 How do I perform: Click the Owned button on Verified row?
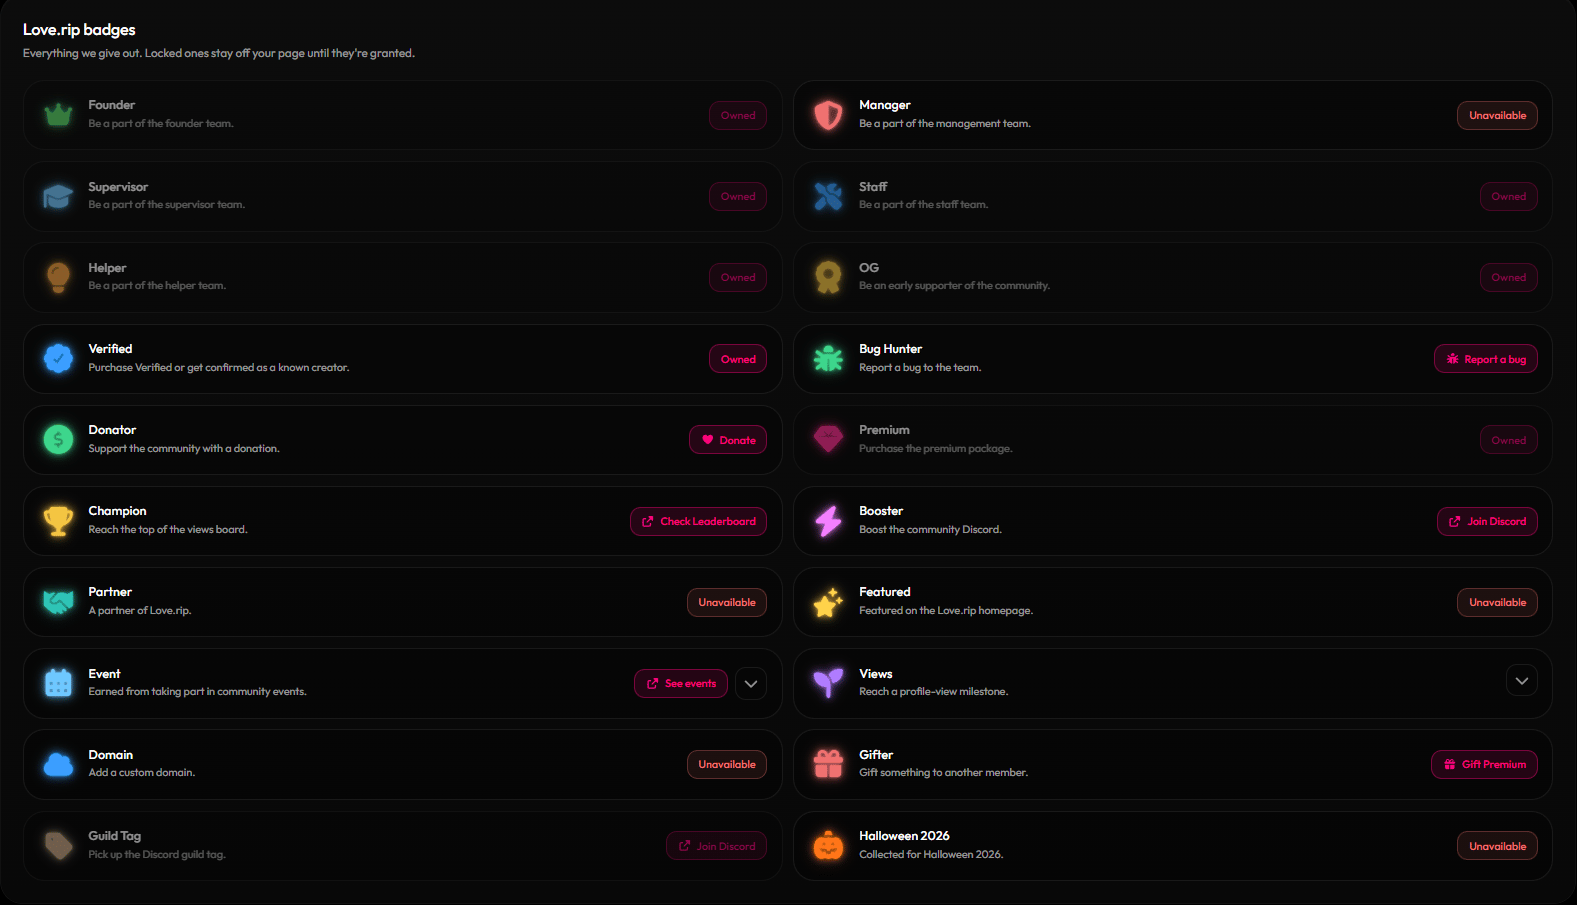point(738,359)
